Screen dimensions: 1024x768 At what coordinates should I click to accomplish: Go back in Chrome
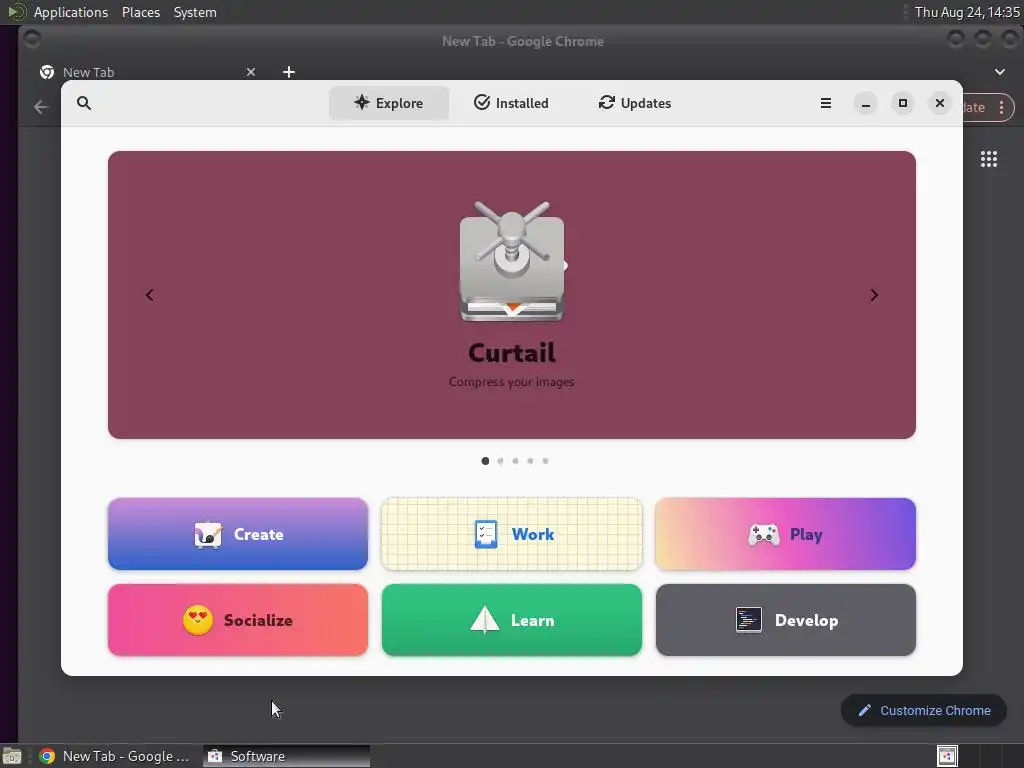click(41, 107)
